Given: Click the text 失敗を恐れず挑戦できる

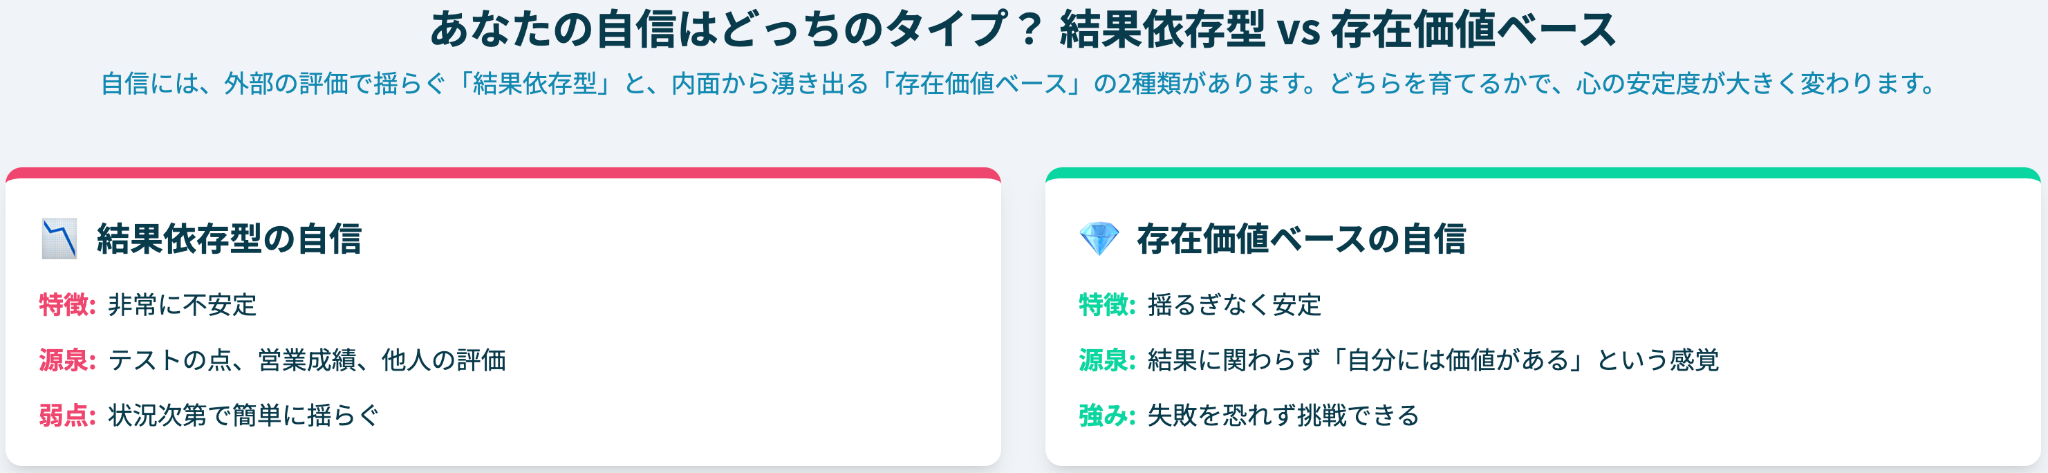Looking at the screenshot, I should [1283, 415].
